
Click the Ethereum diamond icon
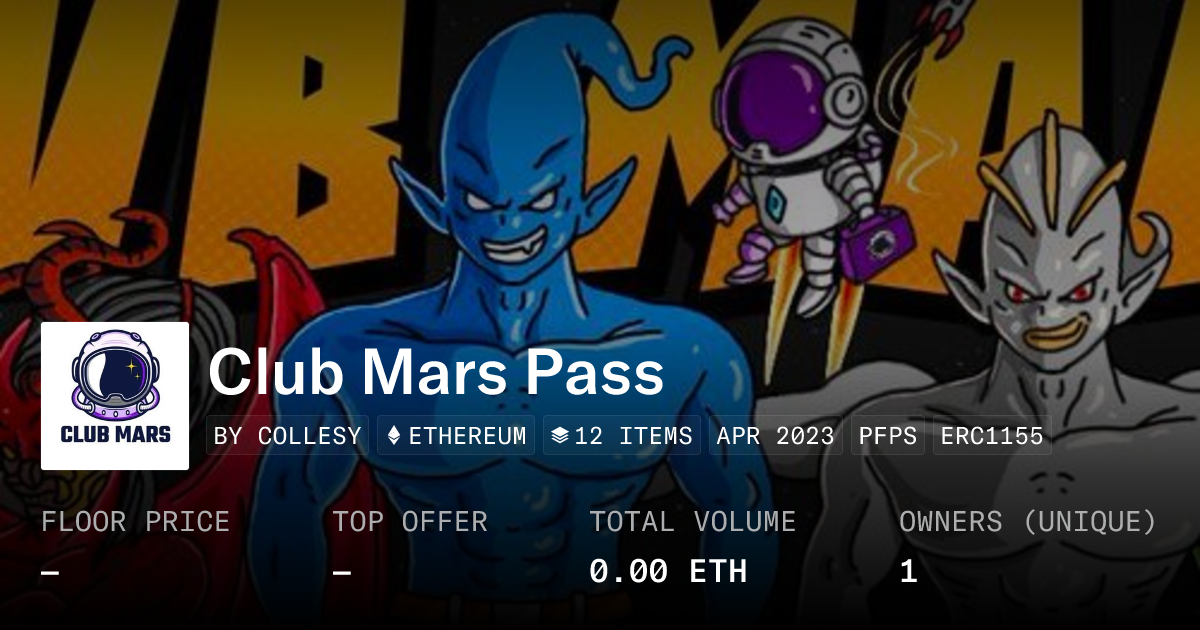point(394,436)
